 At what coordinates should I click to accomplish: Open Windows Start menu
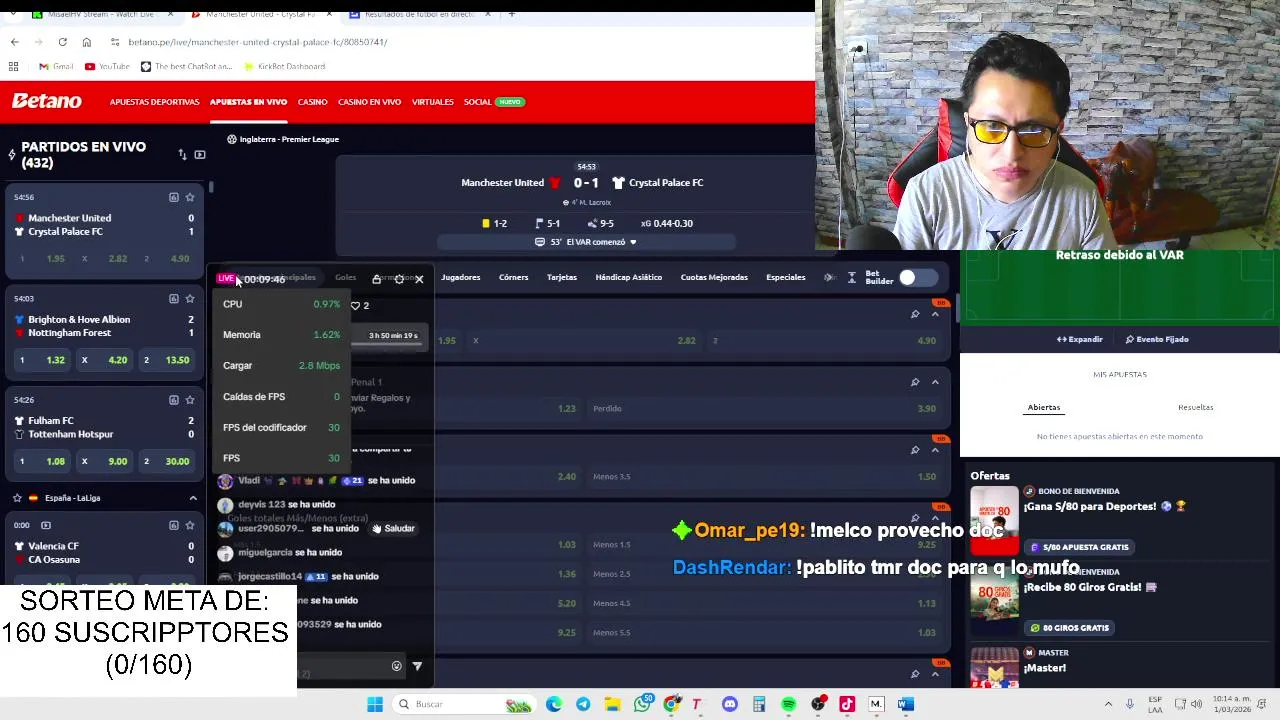coord(375,704)
